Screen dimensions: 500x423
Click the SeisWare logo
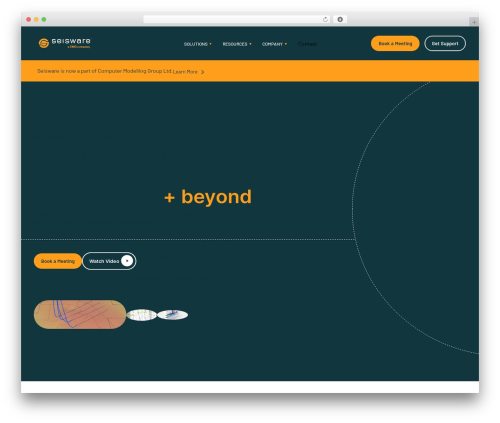[x=64, y=43]
